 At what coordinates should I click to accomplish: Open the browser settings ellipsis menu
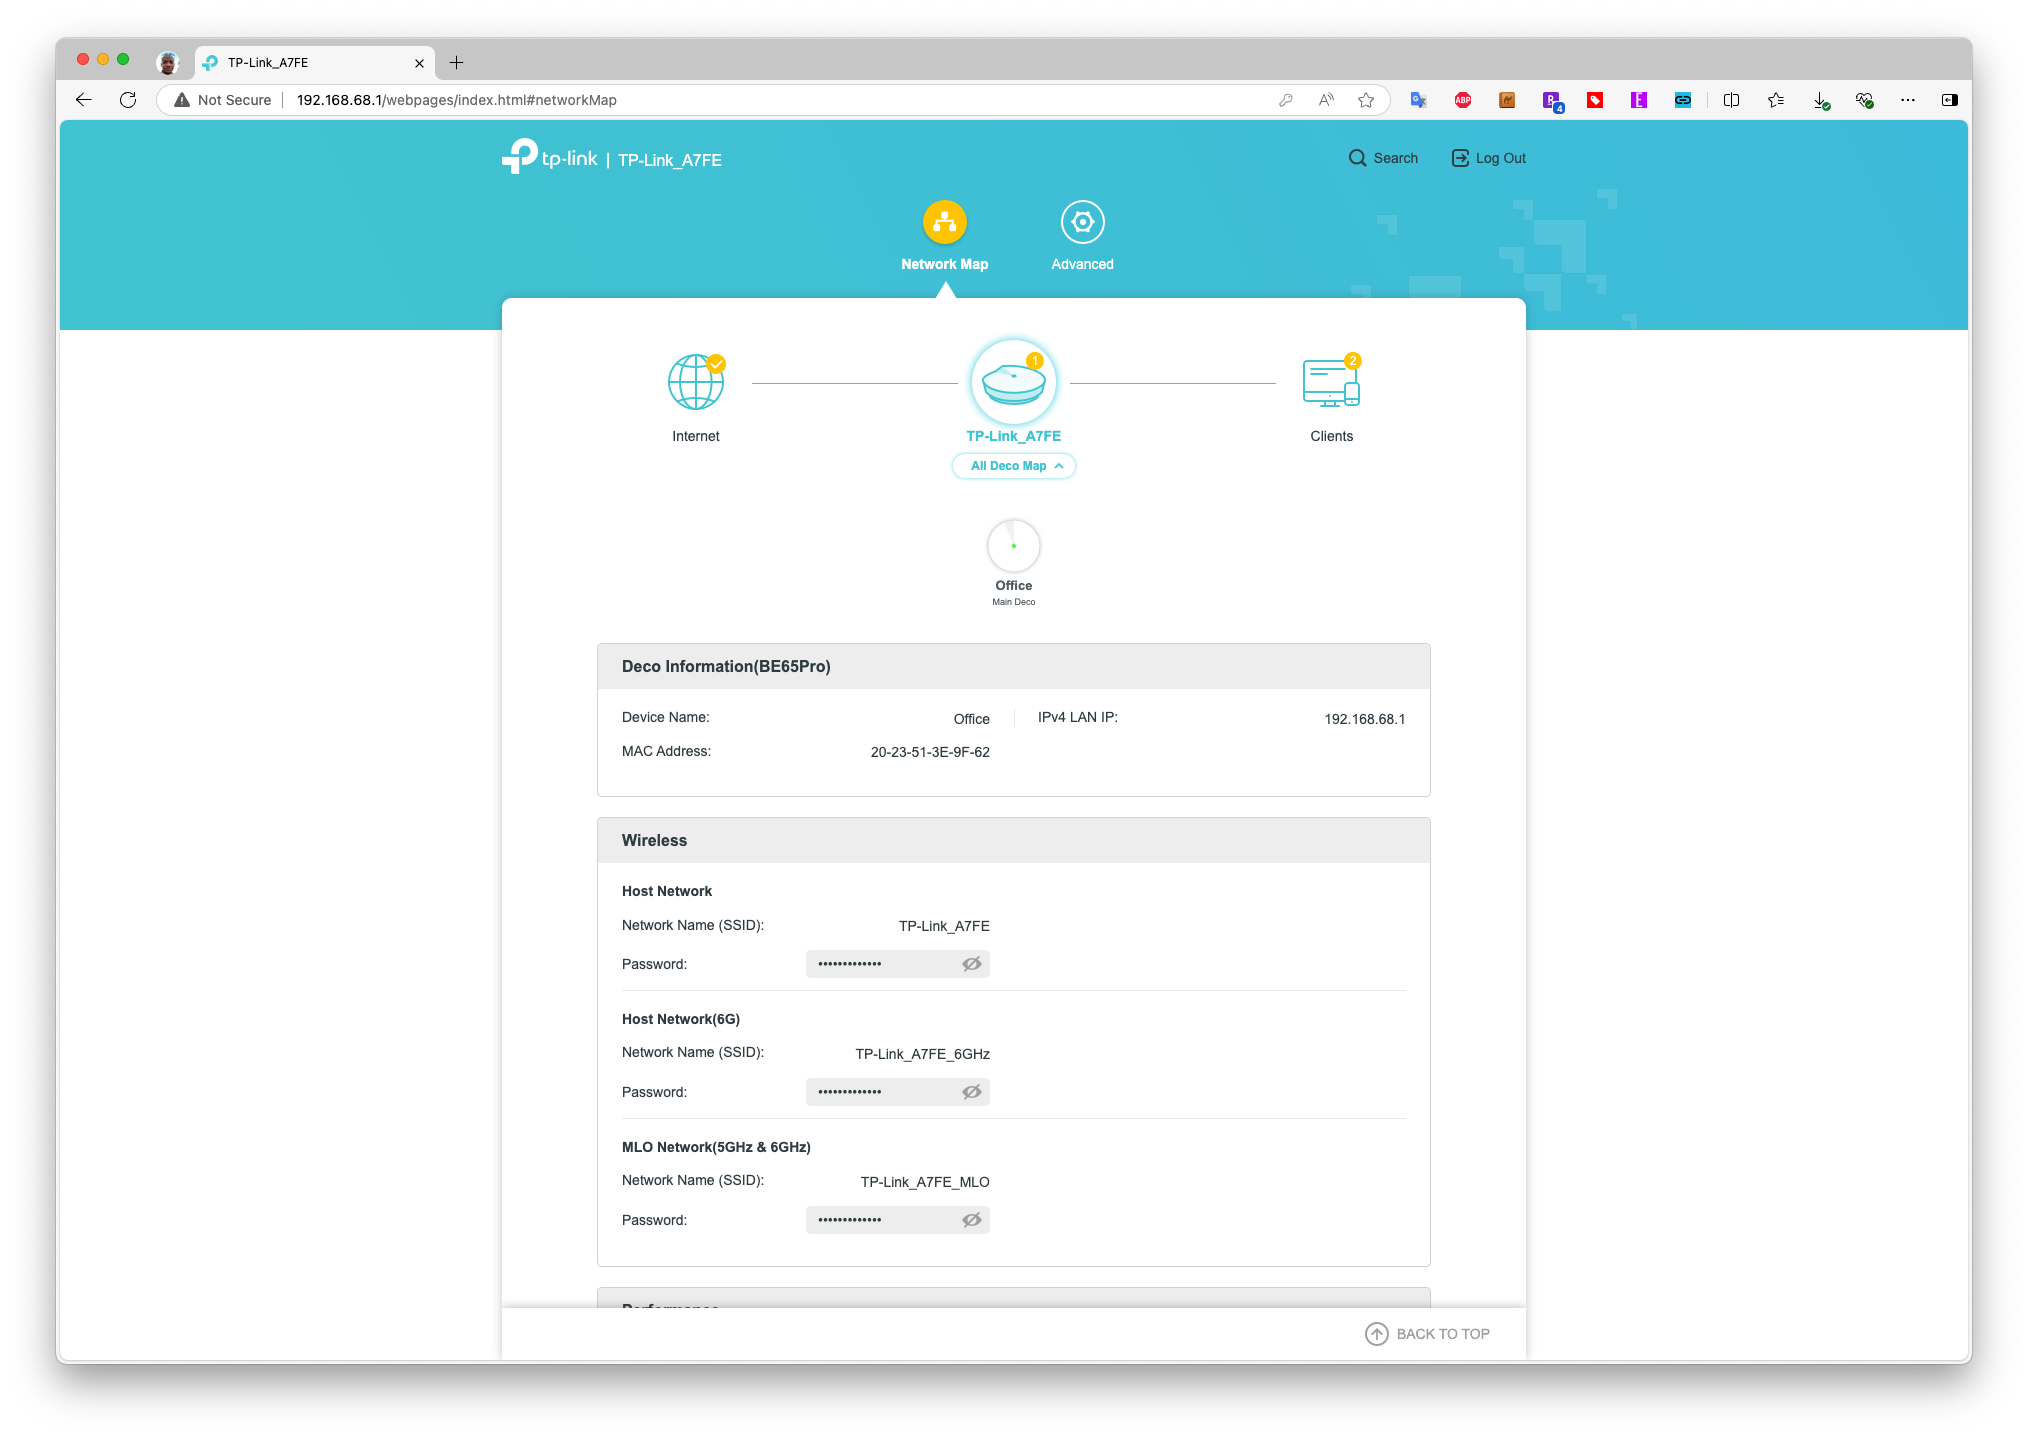1908,100
